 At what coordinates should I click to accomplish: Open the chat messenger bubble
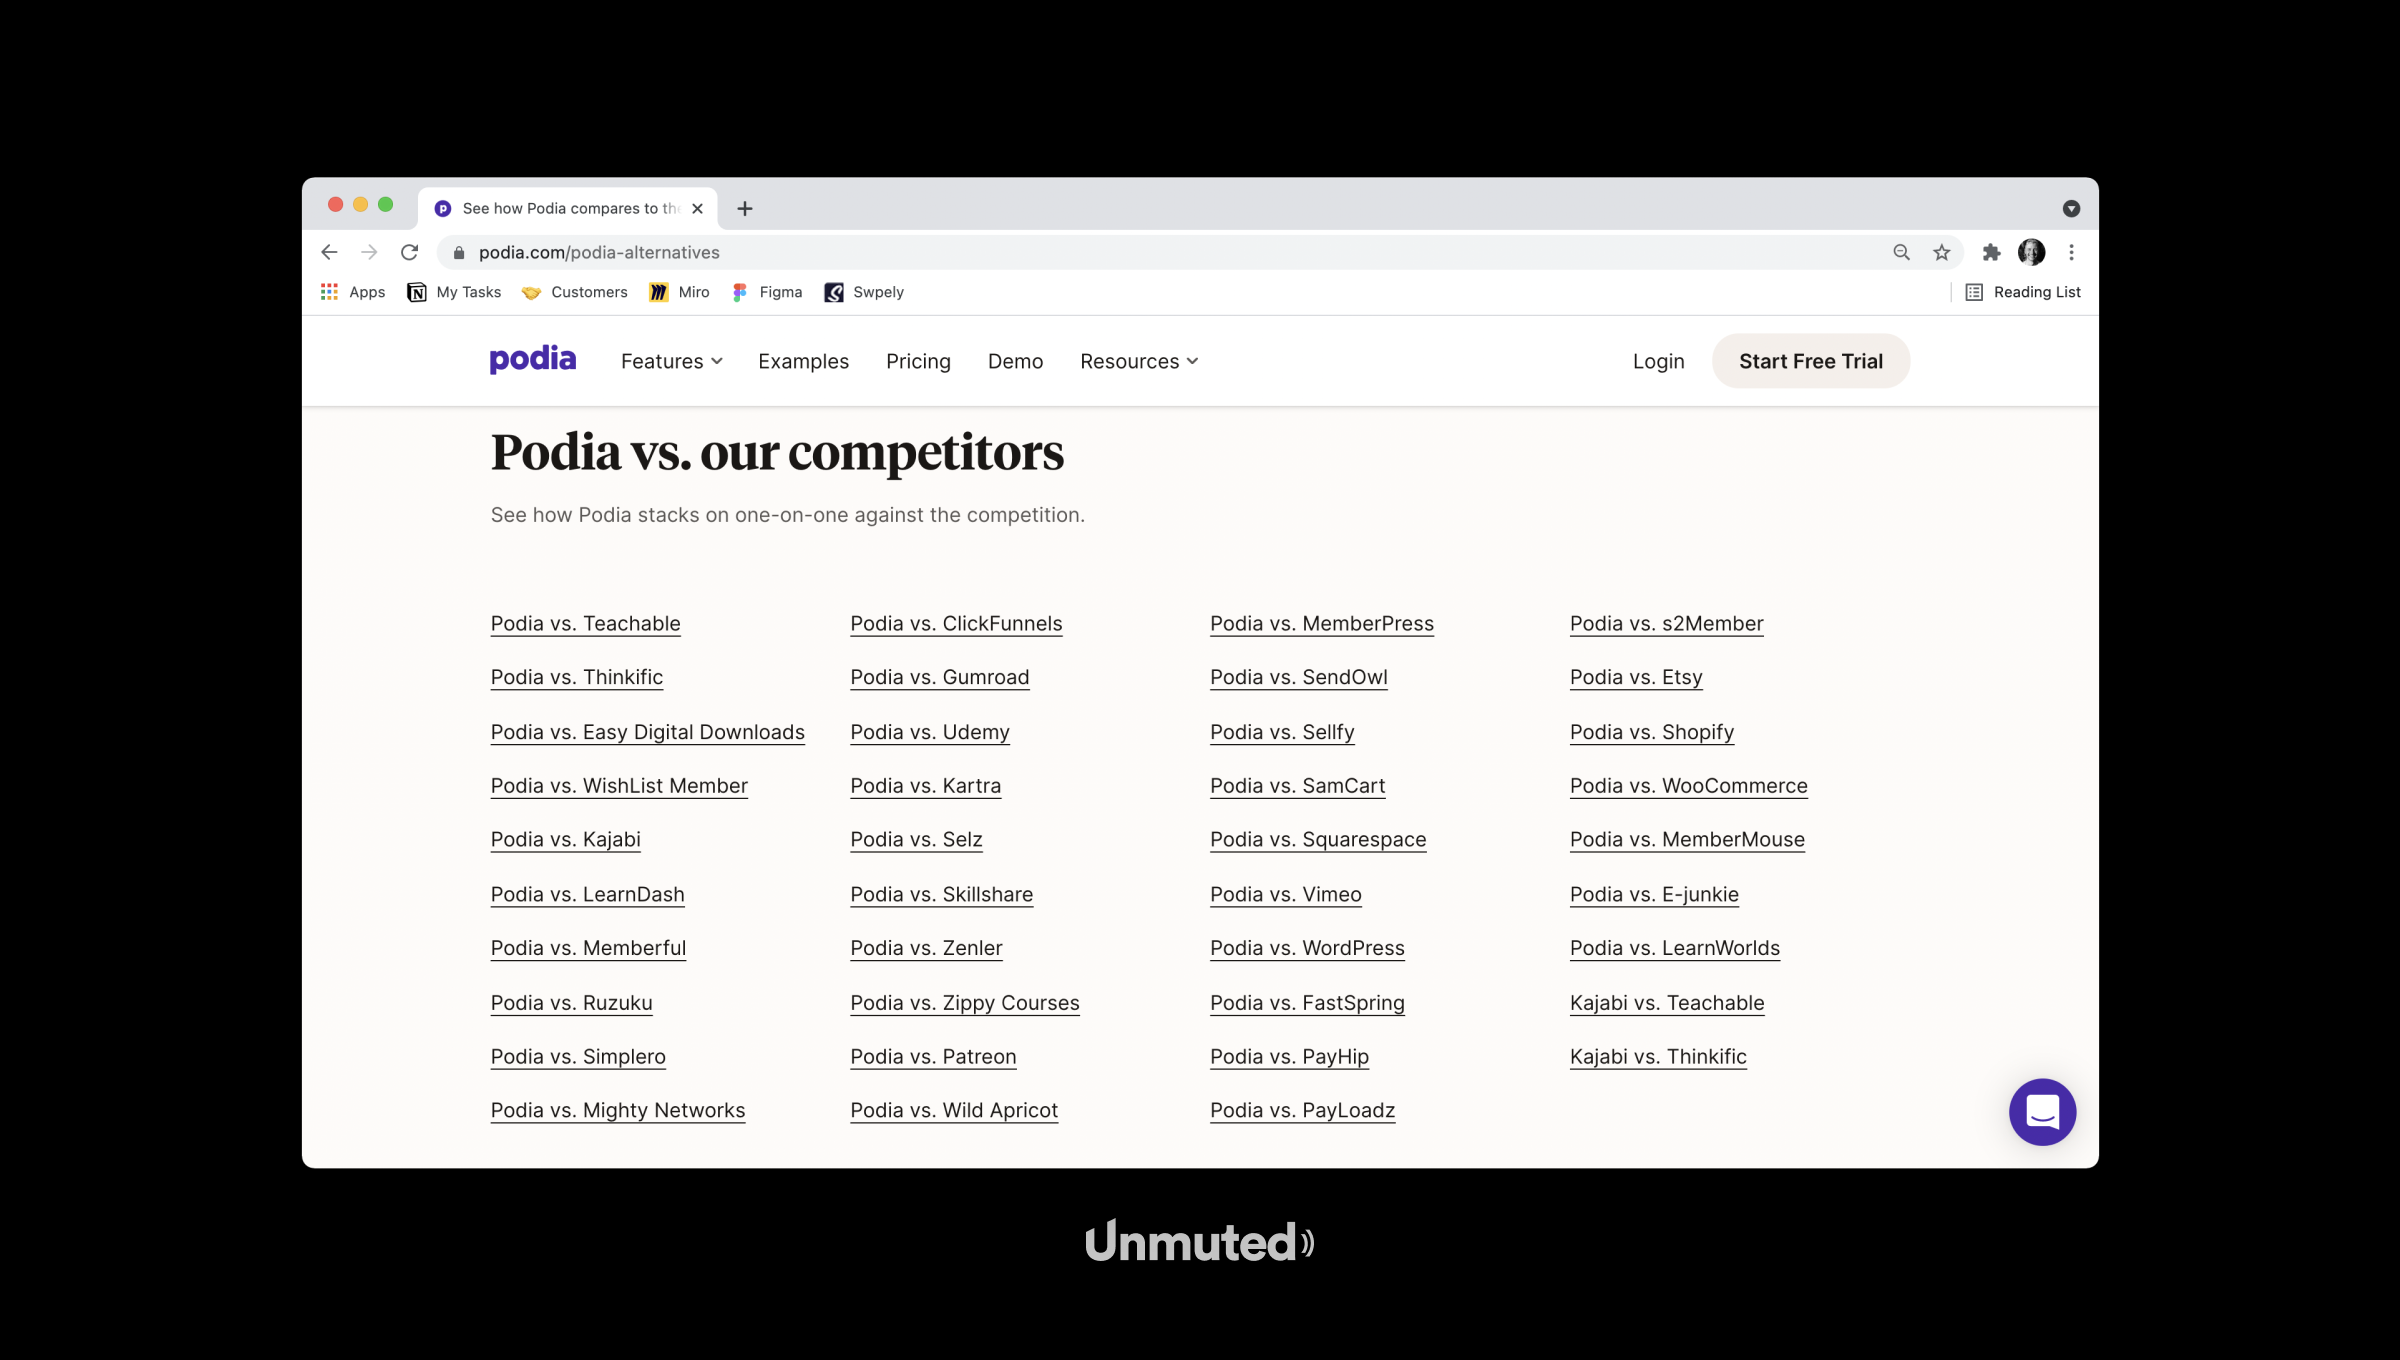pos(2042,1112)
